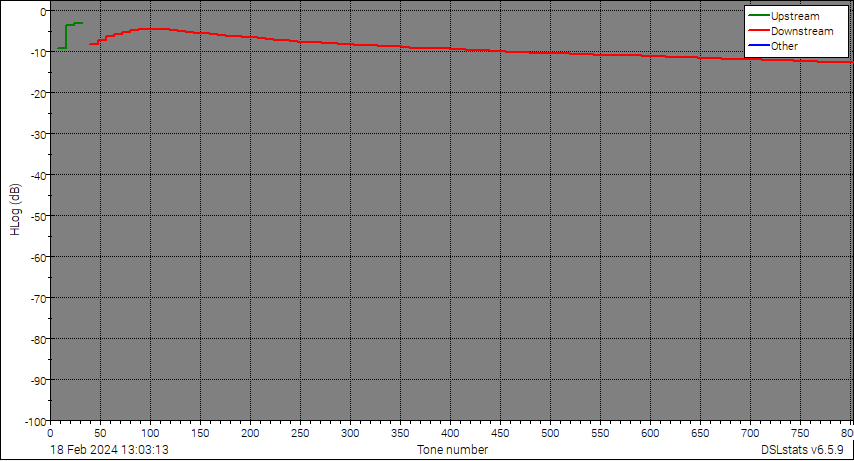854x461 pixels.
Task: Click the 100 label on X axis
Action: pyautogui.click(x=150, y=433)
